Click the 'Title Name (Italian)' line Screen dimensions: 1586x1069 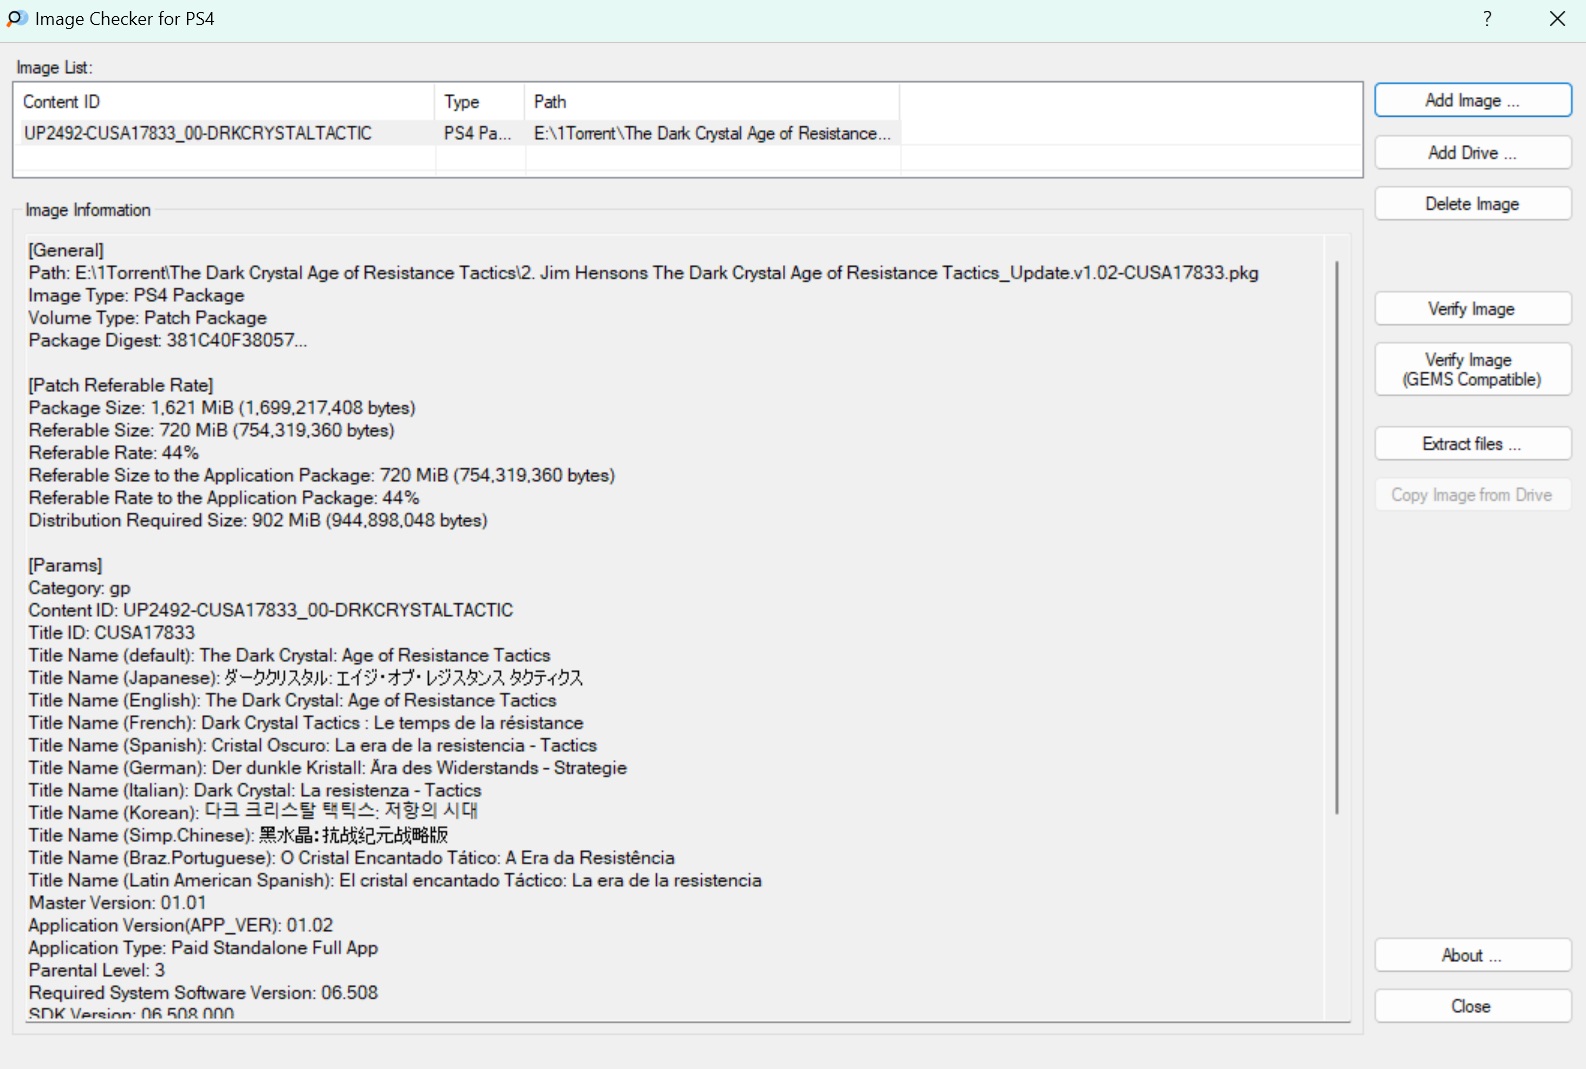[x=255, y=790]
